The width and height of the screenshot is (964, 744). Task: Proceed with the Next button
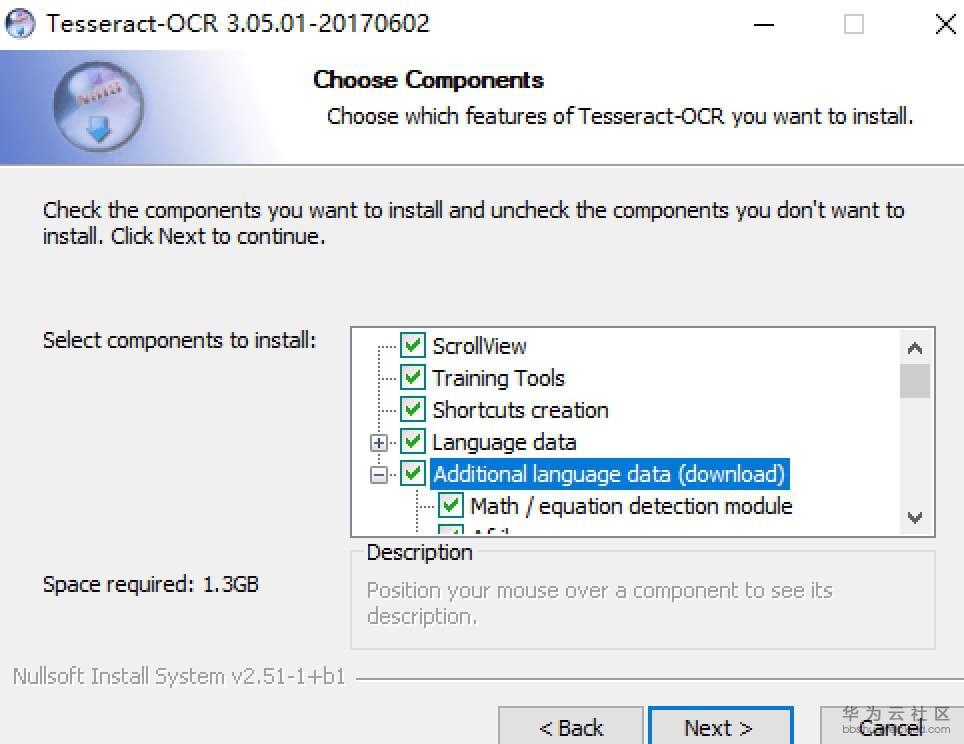(720, 727)
